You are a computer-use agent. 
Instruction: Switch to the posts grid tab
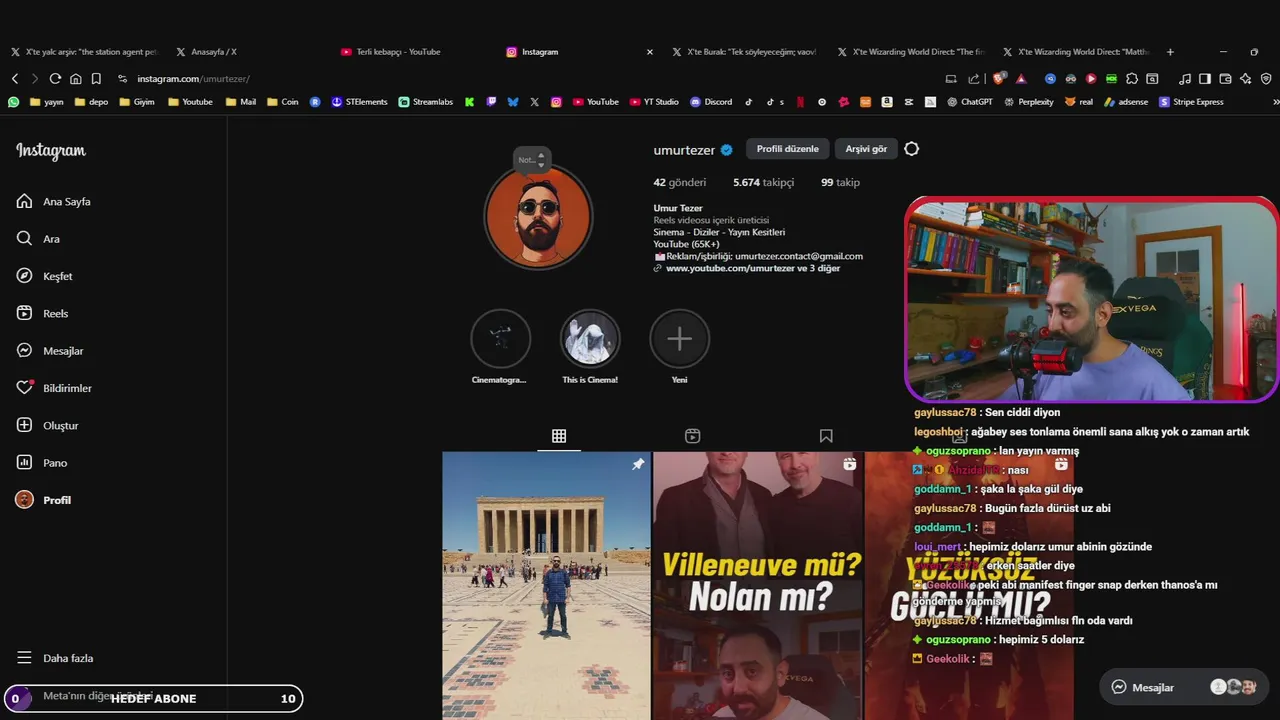pos(559,436)
